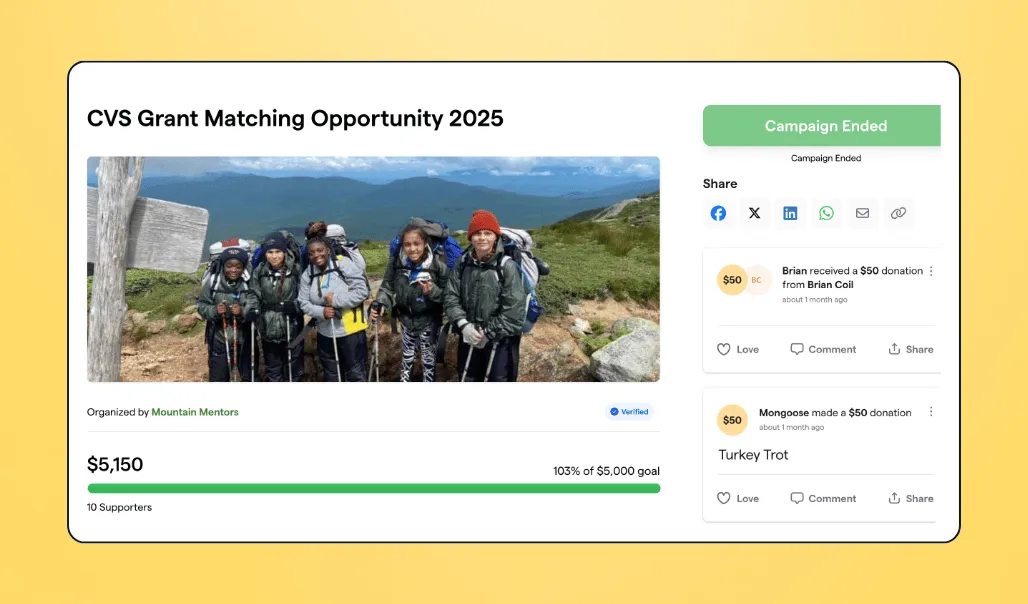Click 'about 1 month ago' under Brian Coil
This screenshot has height=604, width=1028.
[814, 300]
